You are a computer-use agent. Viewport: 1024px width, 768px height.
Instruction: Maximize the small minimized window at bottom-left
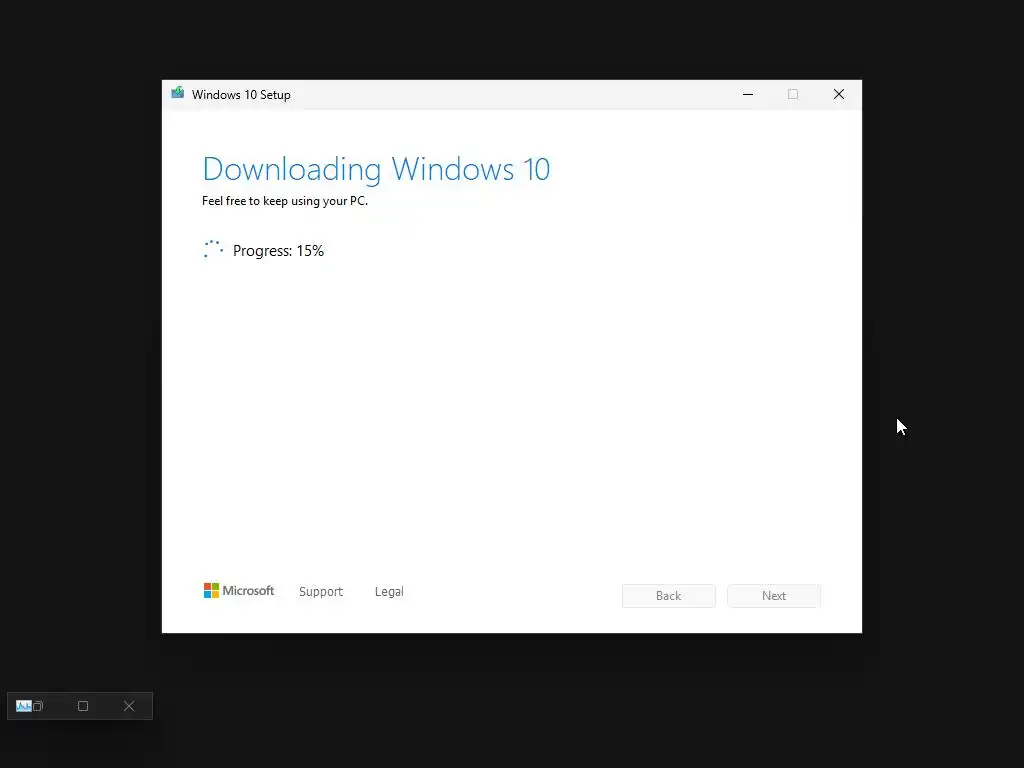point(83,706)
